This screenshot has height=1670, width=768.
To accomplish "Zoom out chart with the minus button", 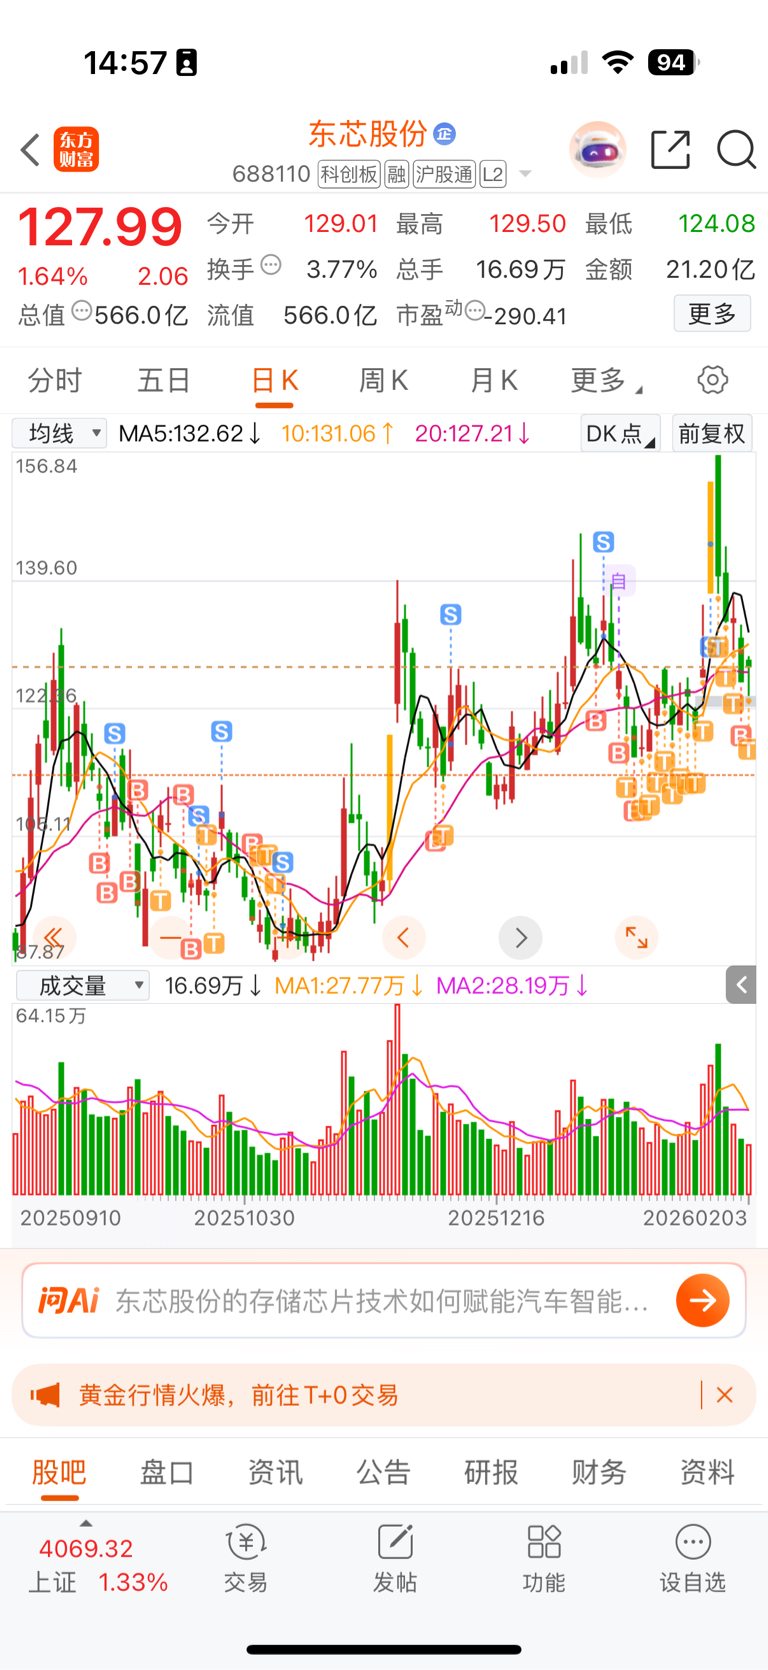I will click(170, 937).
